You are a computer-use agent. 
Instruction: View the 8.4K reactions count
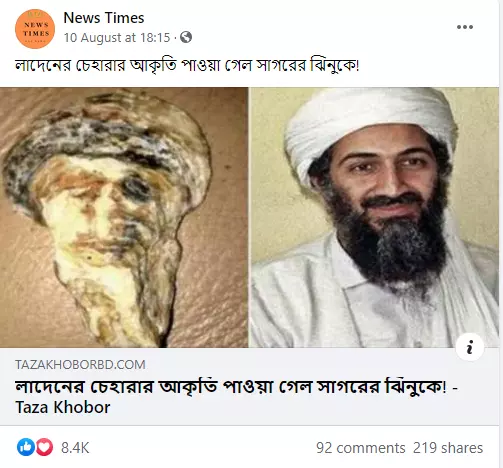75,448
